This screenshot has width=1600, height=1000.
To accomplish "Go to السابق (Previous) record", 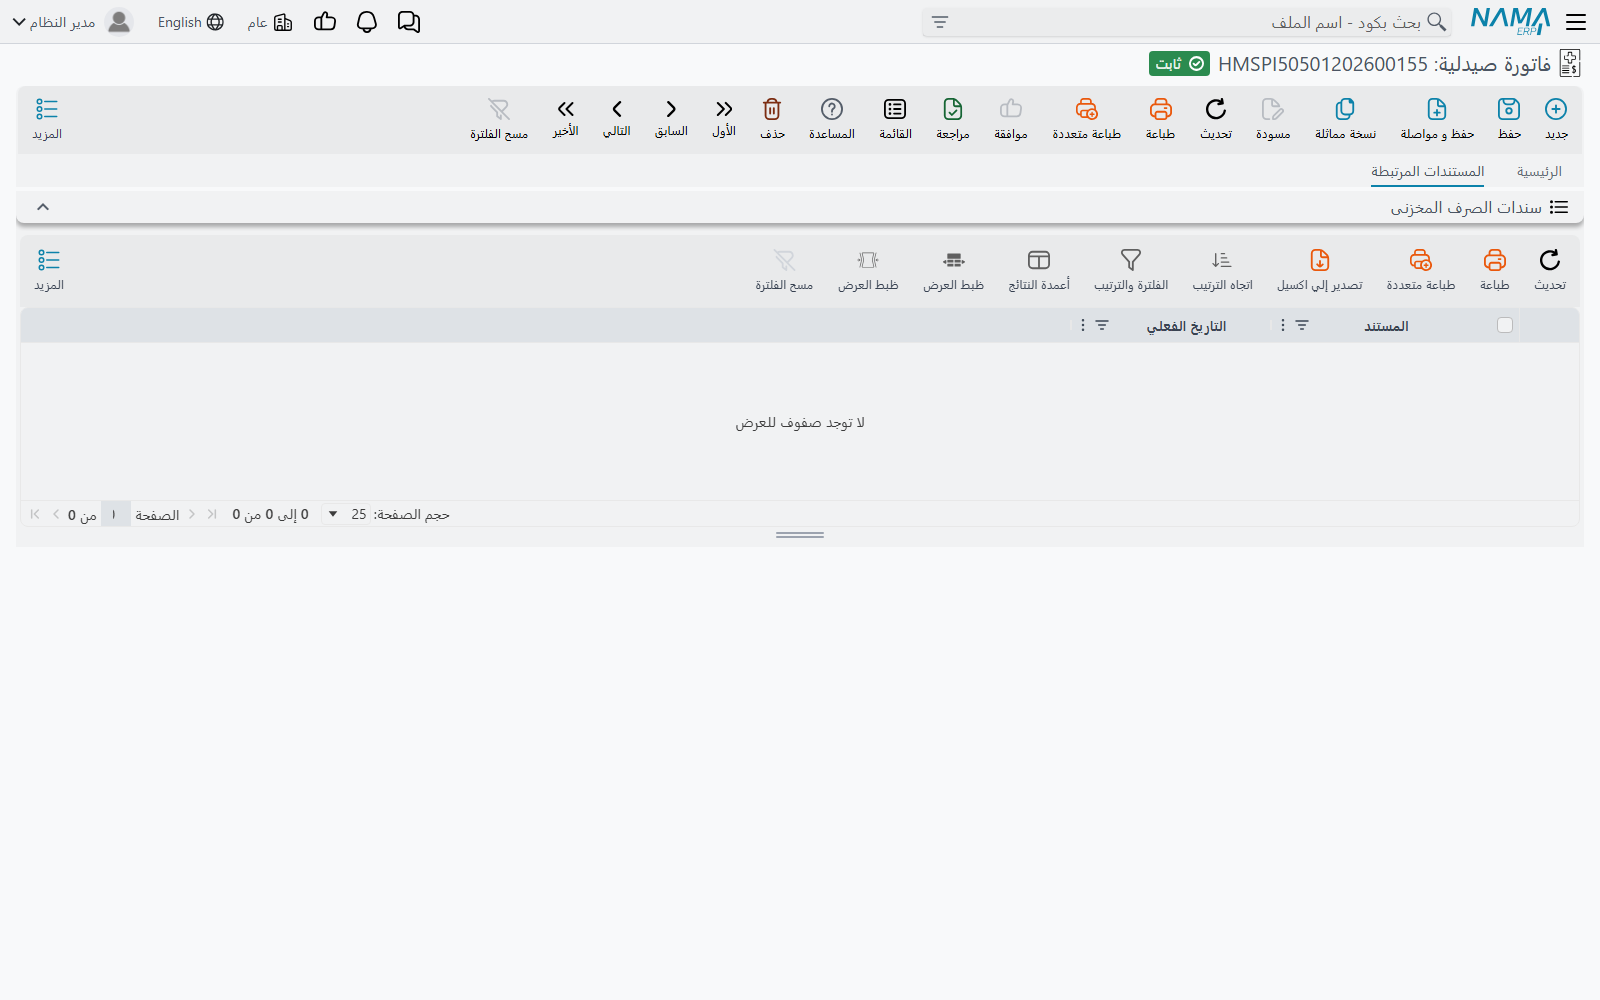I will (671, 109).
